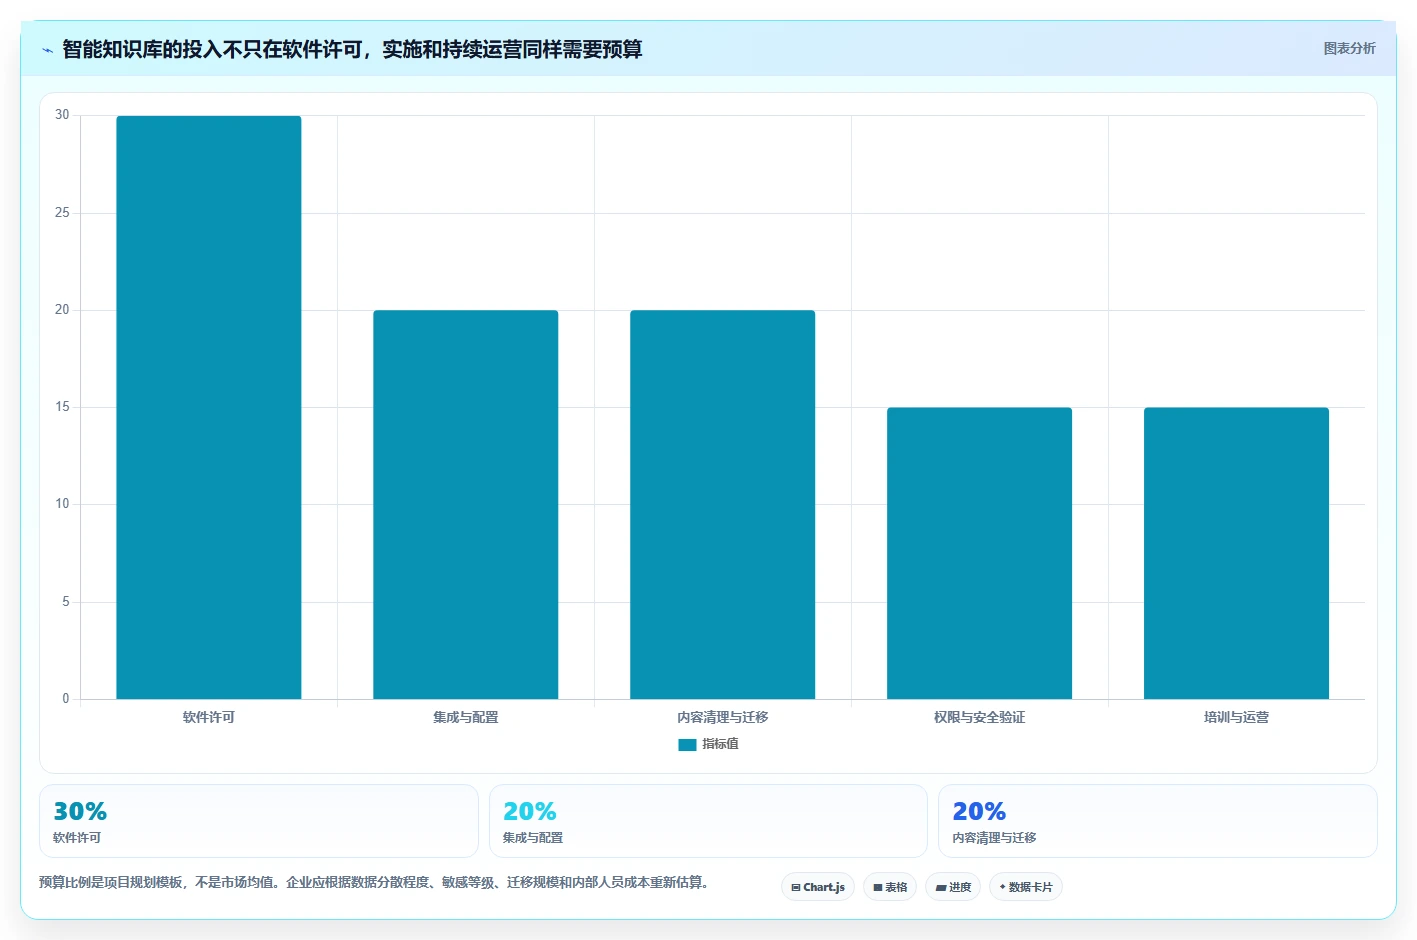
Task: Click the 权限与安全验证 x-axis label
Action: [979, 717]
